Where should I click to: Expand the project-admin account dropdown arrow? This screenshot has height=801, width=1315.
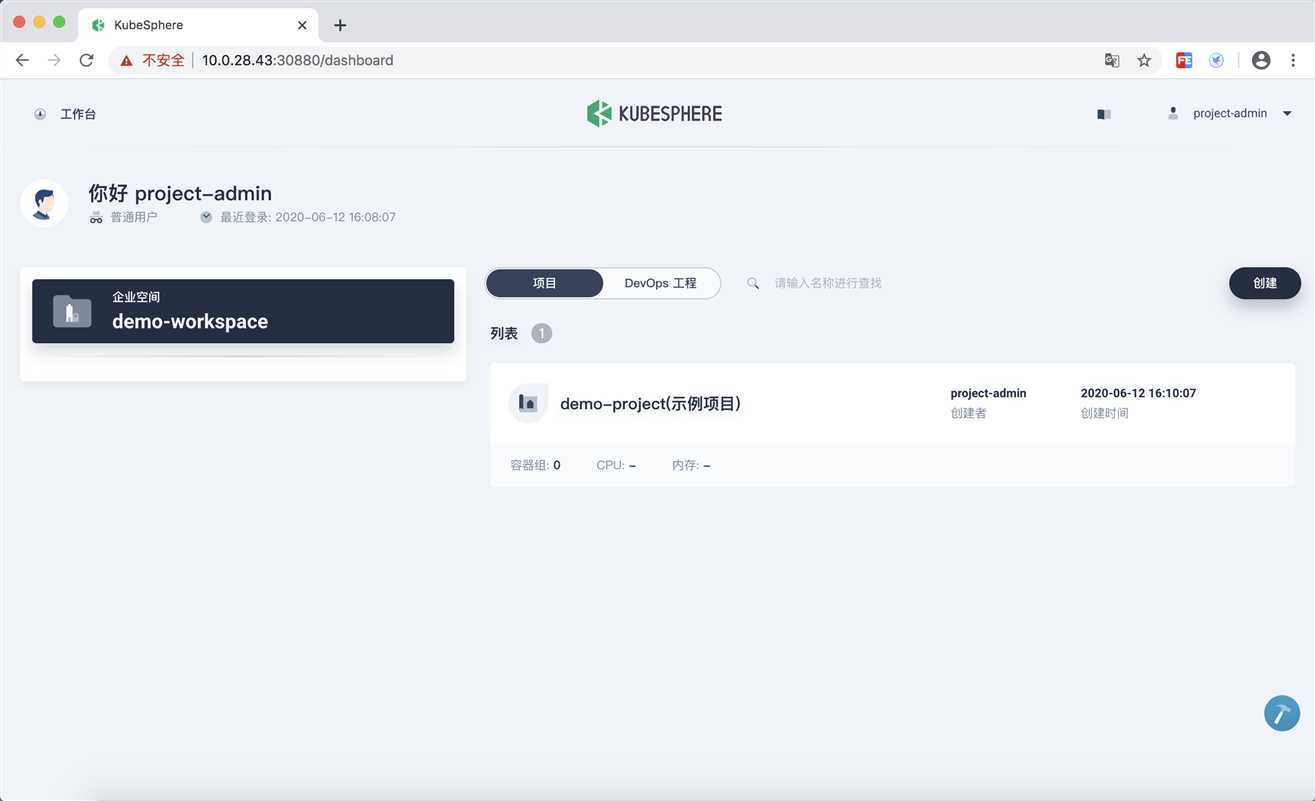click(1287, 114)
